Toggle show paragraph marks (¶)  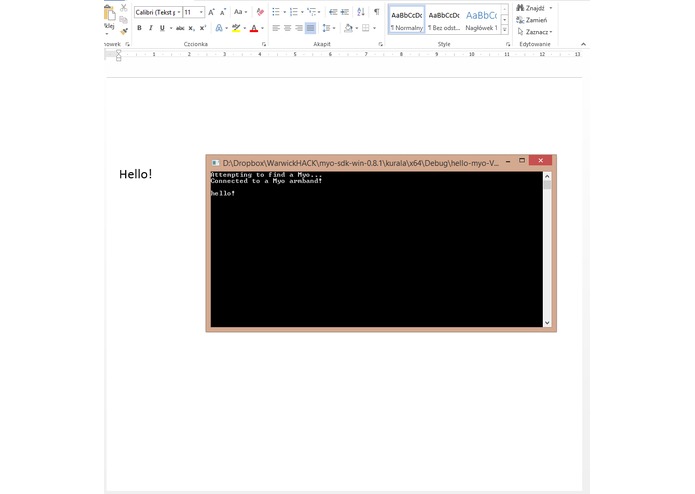point(376,12)
